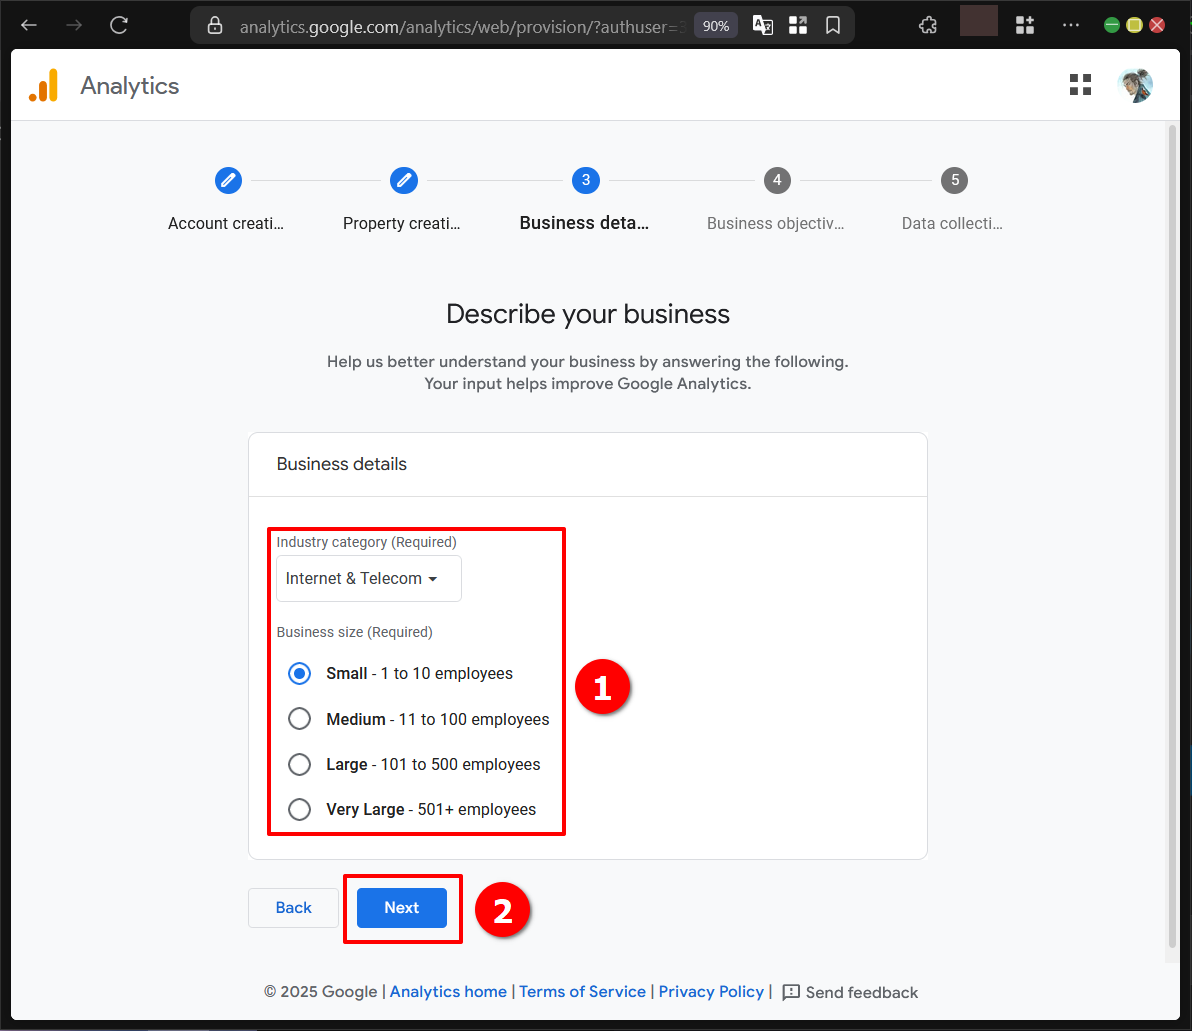Select the Medium business size option
Viewport: 1192px width, 1031px height.
point(299,718)
